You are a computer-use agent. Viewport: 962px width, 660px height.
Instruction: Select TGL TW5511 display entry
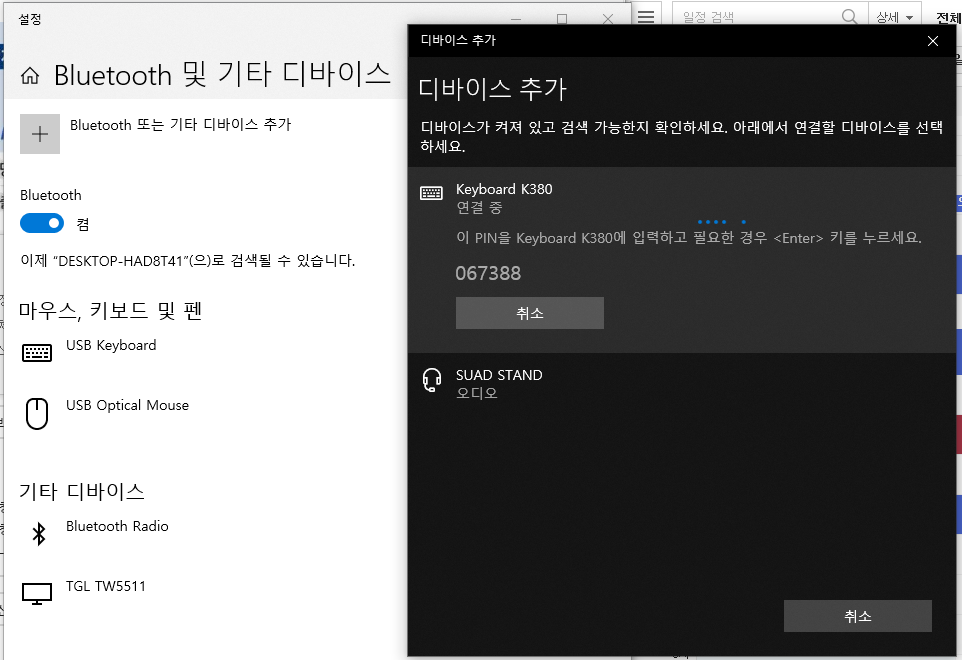point(106,586)
